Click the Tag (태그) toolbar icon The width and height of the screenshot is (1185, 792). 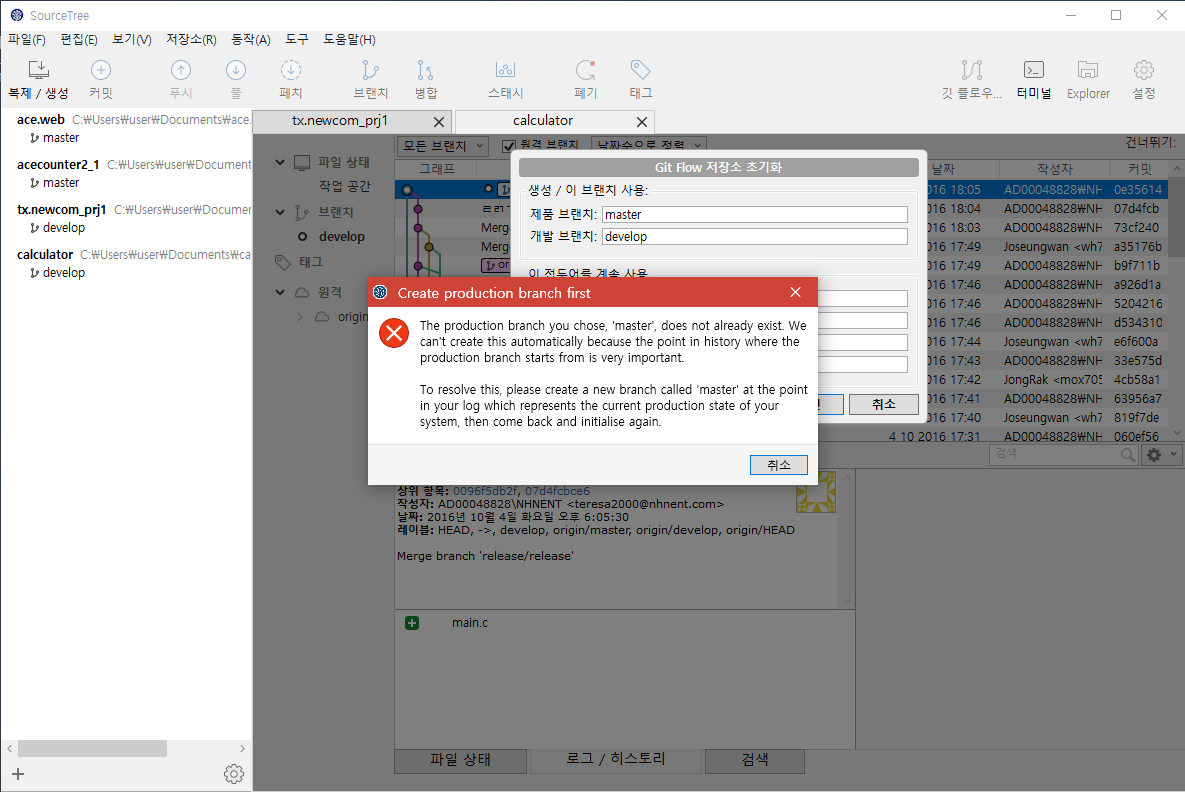tap(641, 70)
